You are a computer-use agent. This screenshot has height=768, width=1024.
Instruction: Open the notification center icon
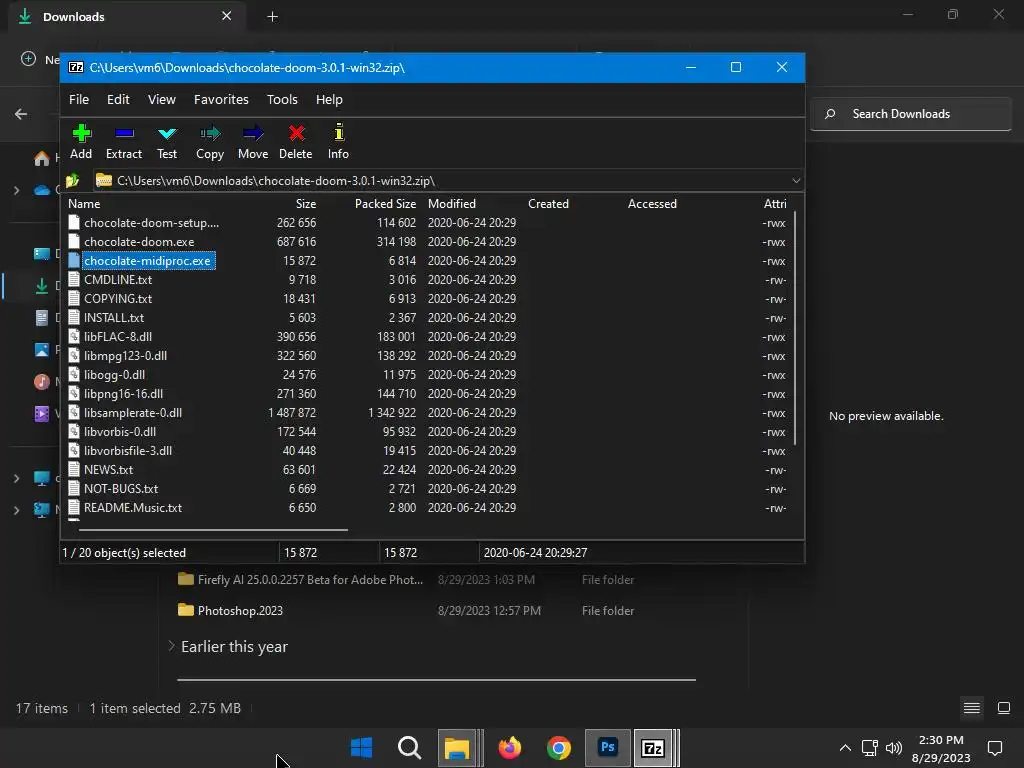tap(995, 748)
